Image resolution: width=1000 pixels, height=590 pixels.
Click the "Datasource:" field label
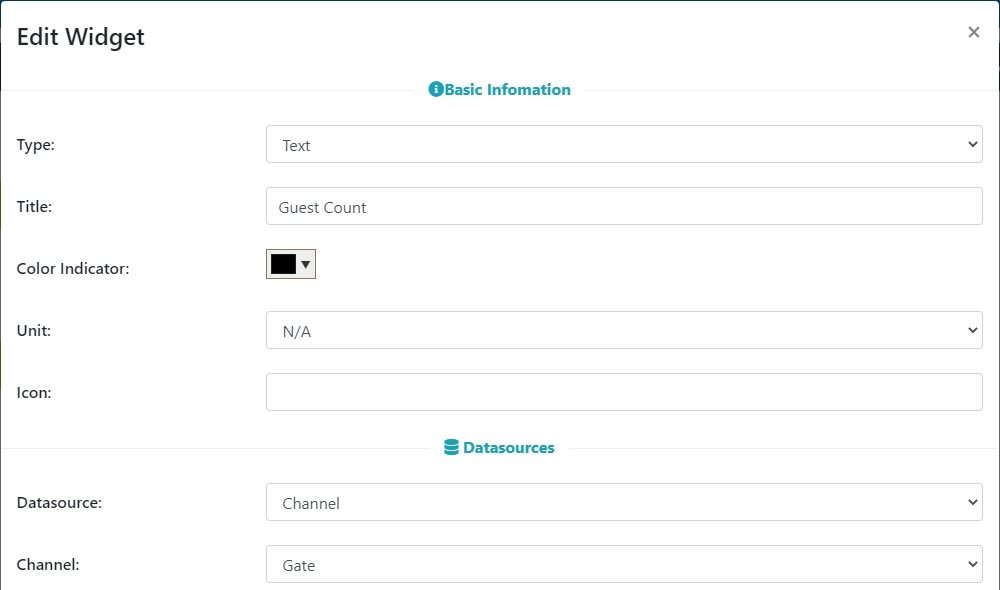point(59,503)
